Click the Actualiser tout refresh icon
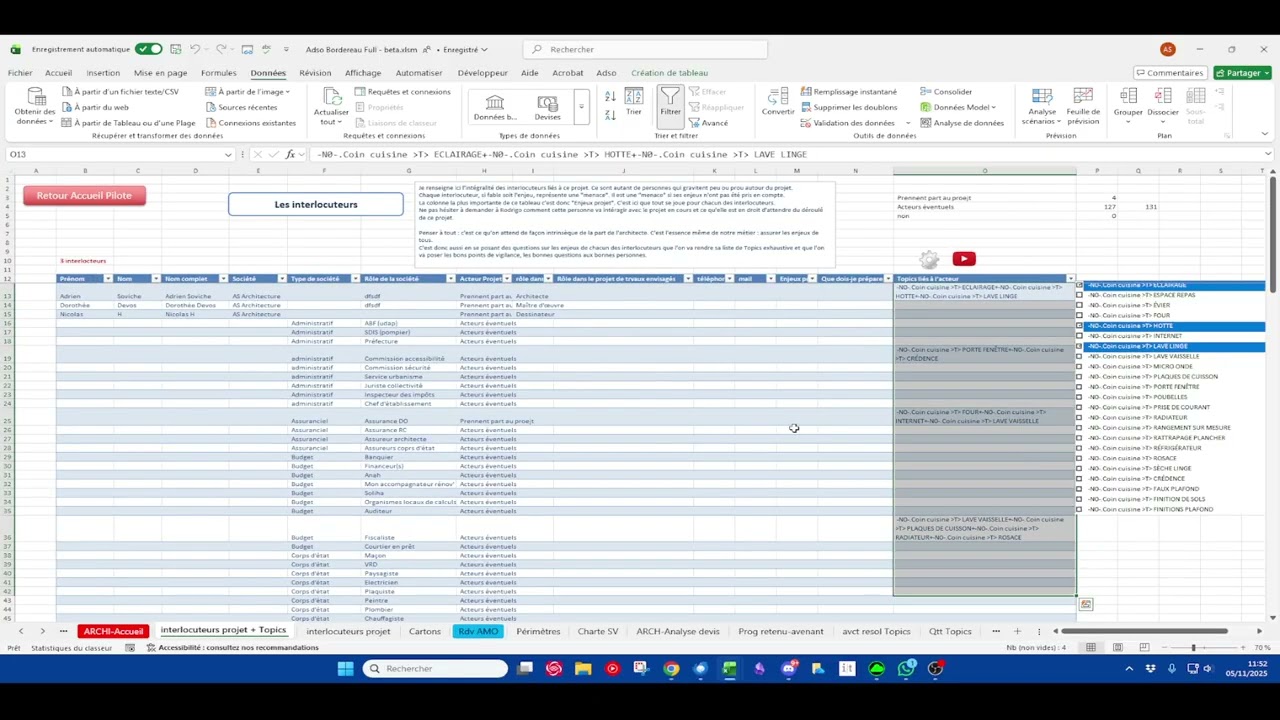1280x720 pixels. pyautogui.click(x=331, y=106)
